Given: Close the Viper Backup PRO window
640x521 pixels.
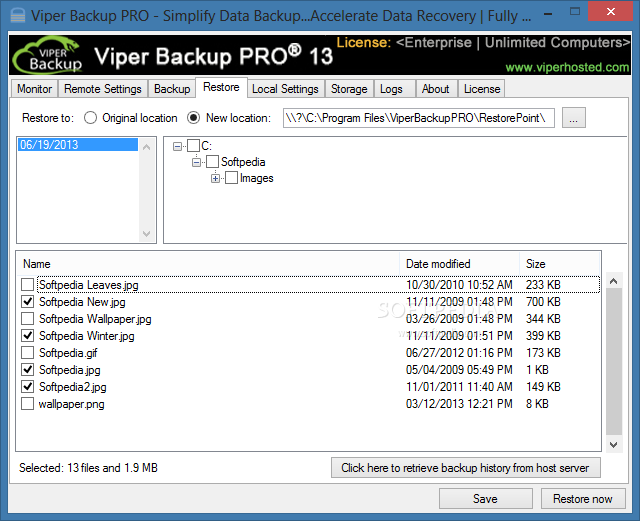Looking at the screenshot, I should [611, 12].
